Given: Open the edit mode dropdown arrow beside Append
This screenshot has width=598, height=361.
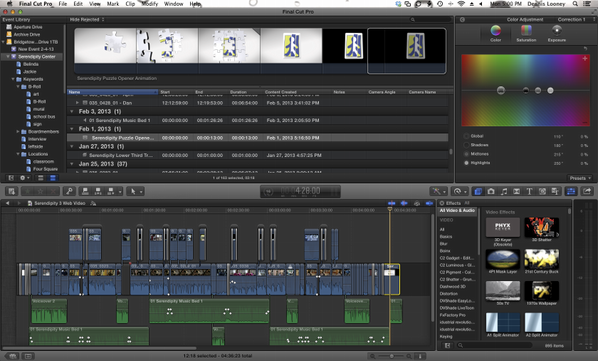Looking at the screenshot, I should [x=120, y=191].
